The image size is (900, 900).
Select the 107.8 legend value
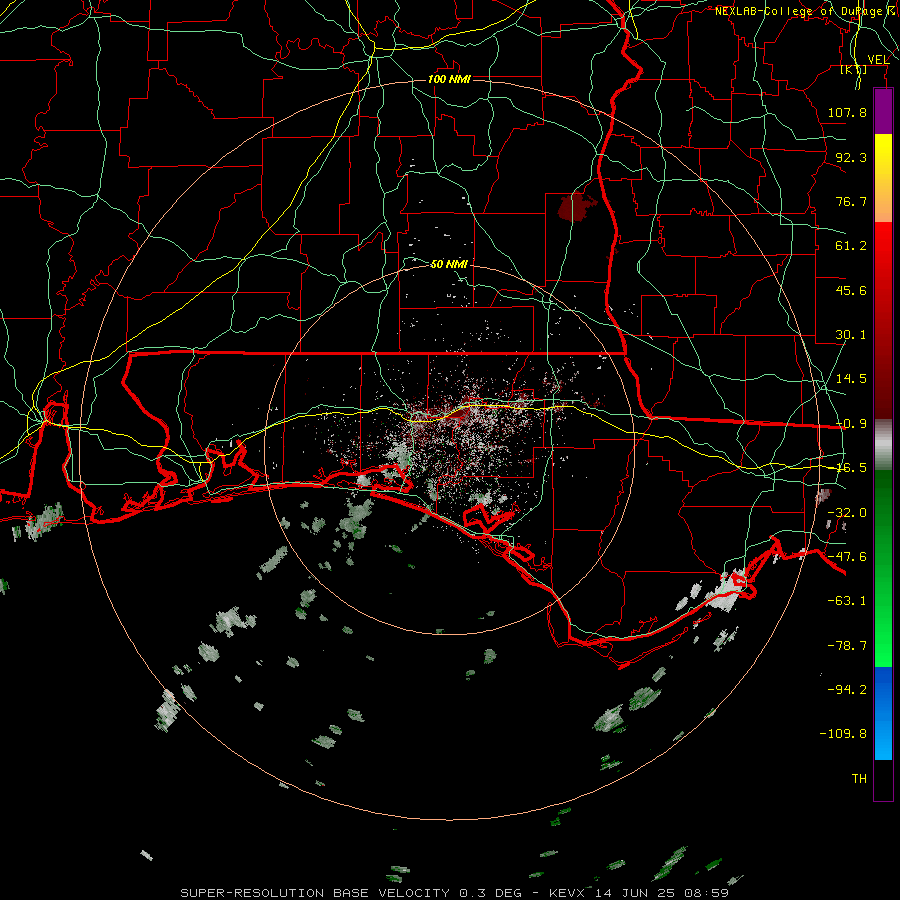(847, 112)
